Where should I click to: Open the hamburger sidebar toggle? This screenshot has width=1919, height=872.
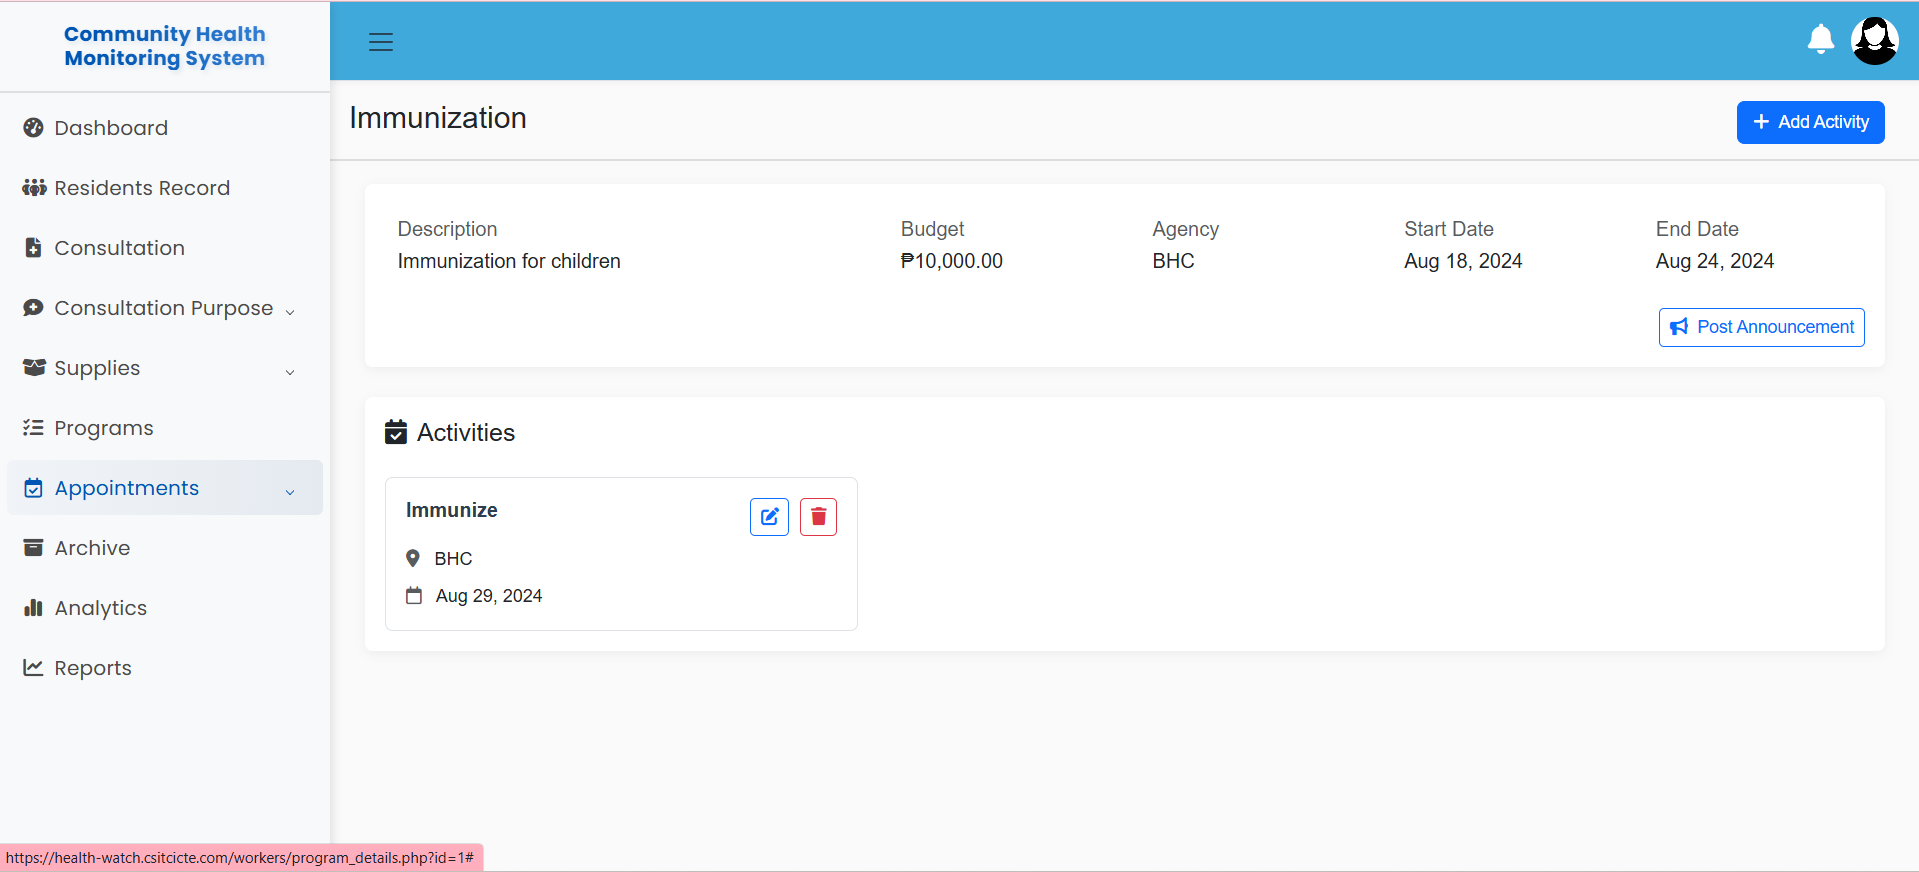381,42
